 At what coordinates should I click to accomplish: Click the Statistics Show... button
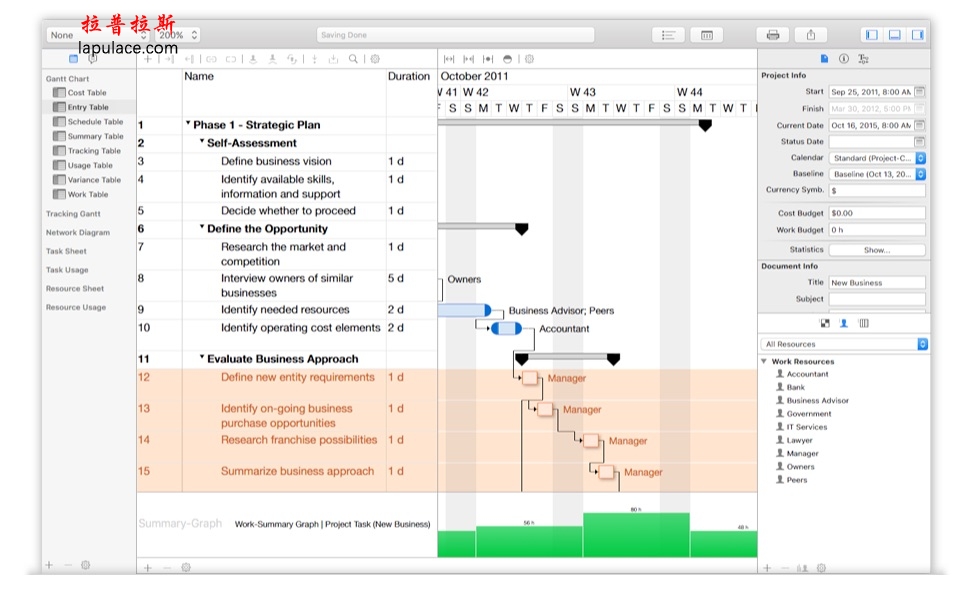pyautogui.click(x=877, y=249)
